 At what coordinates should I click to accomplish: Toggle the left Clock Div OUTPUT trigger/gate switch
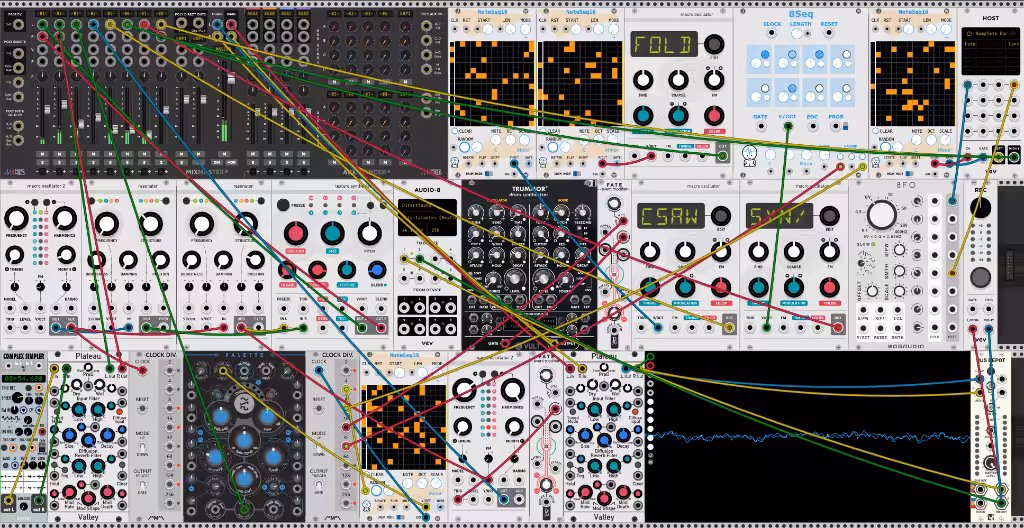point(142,486)
